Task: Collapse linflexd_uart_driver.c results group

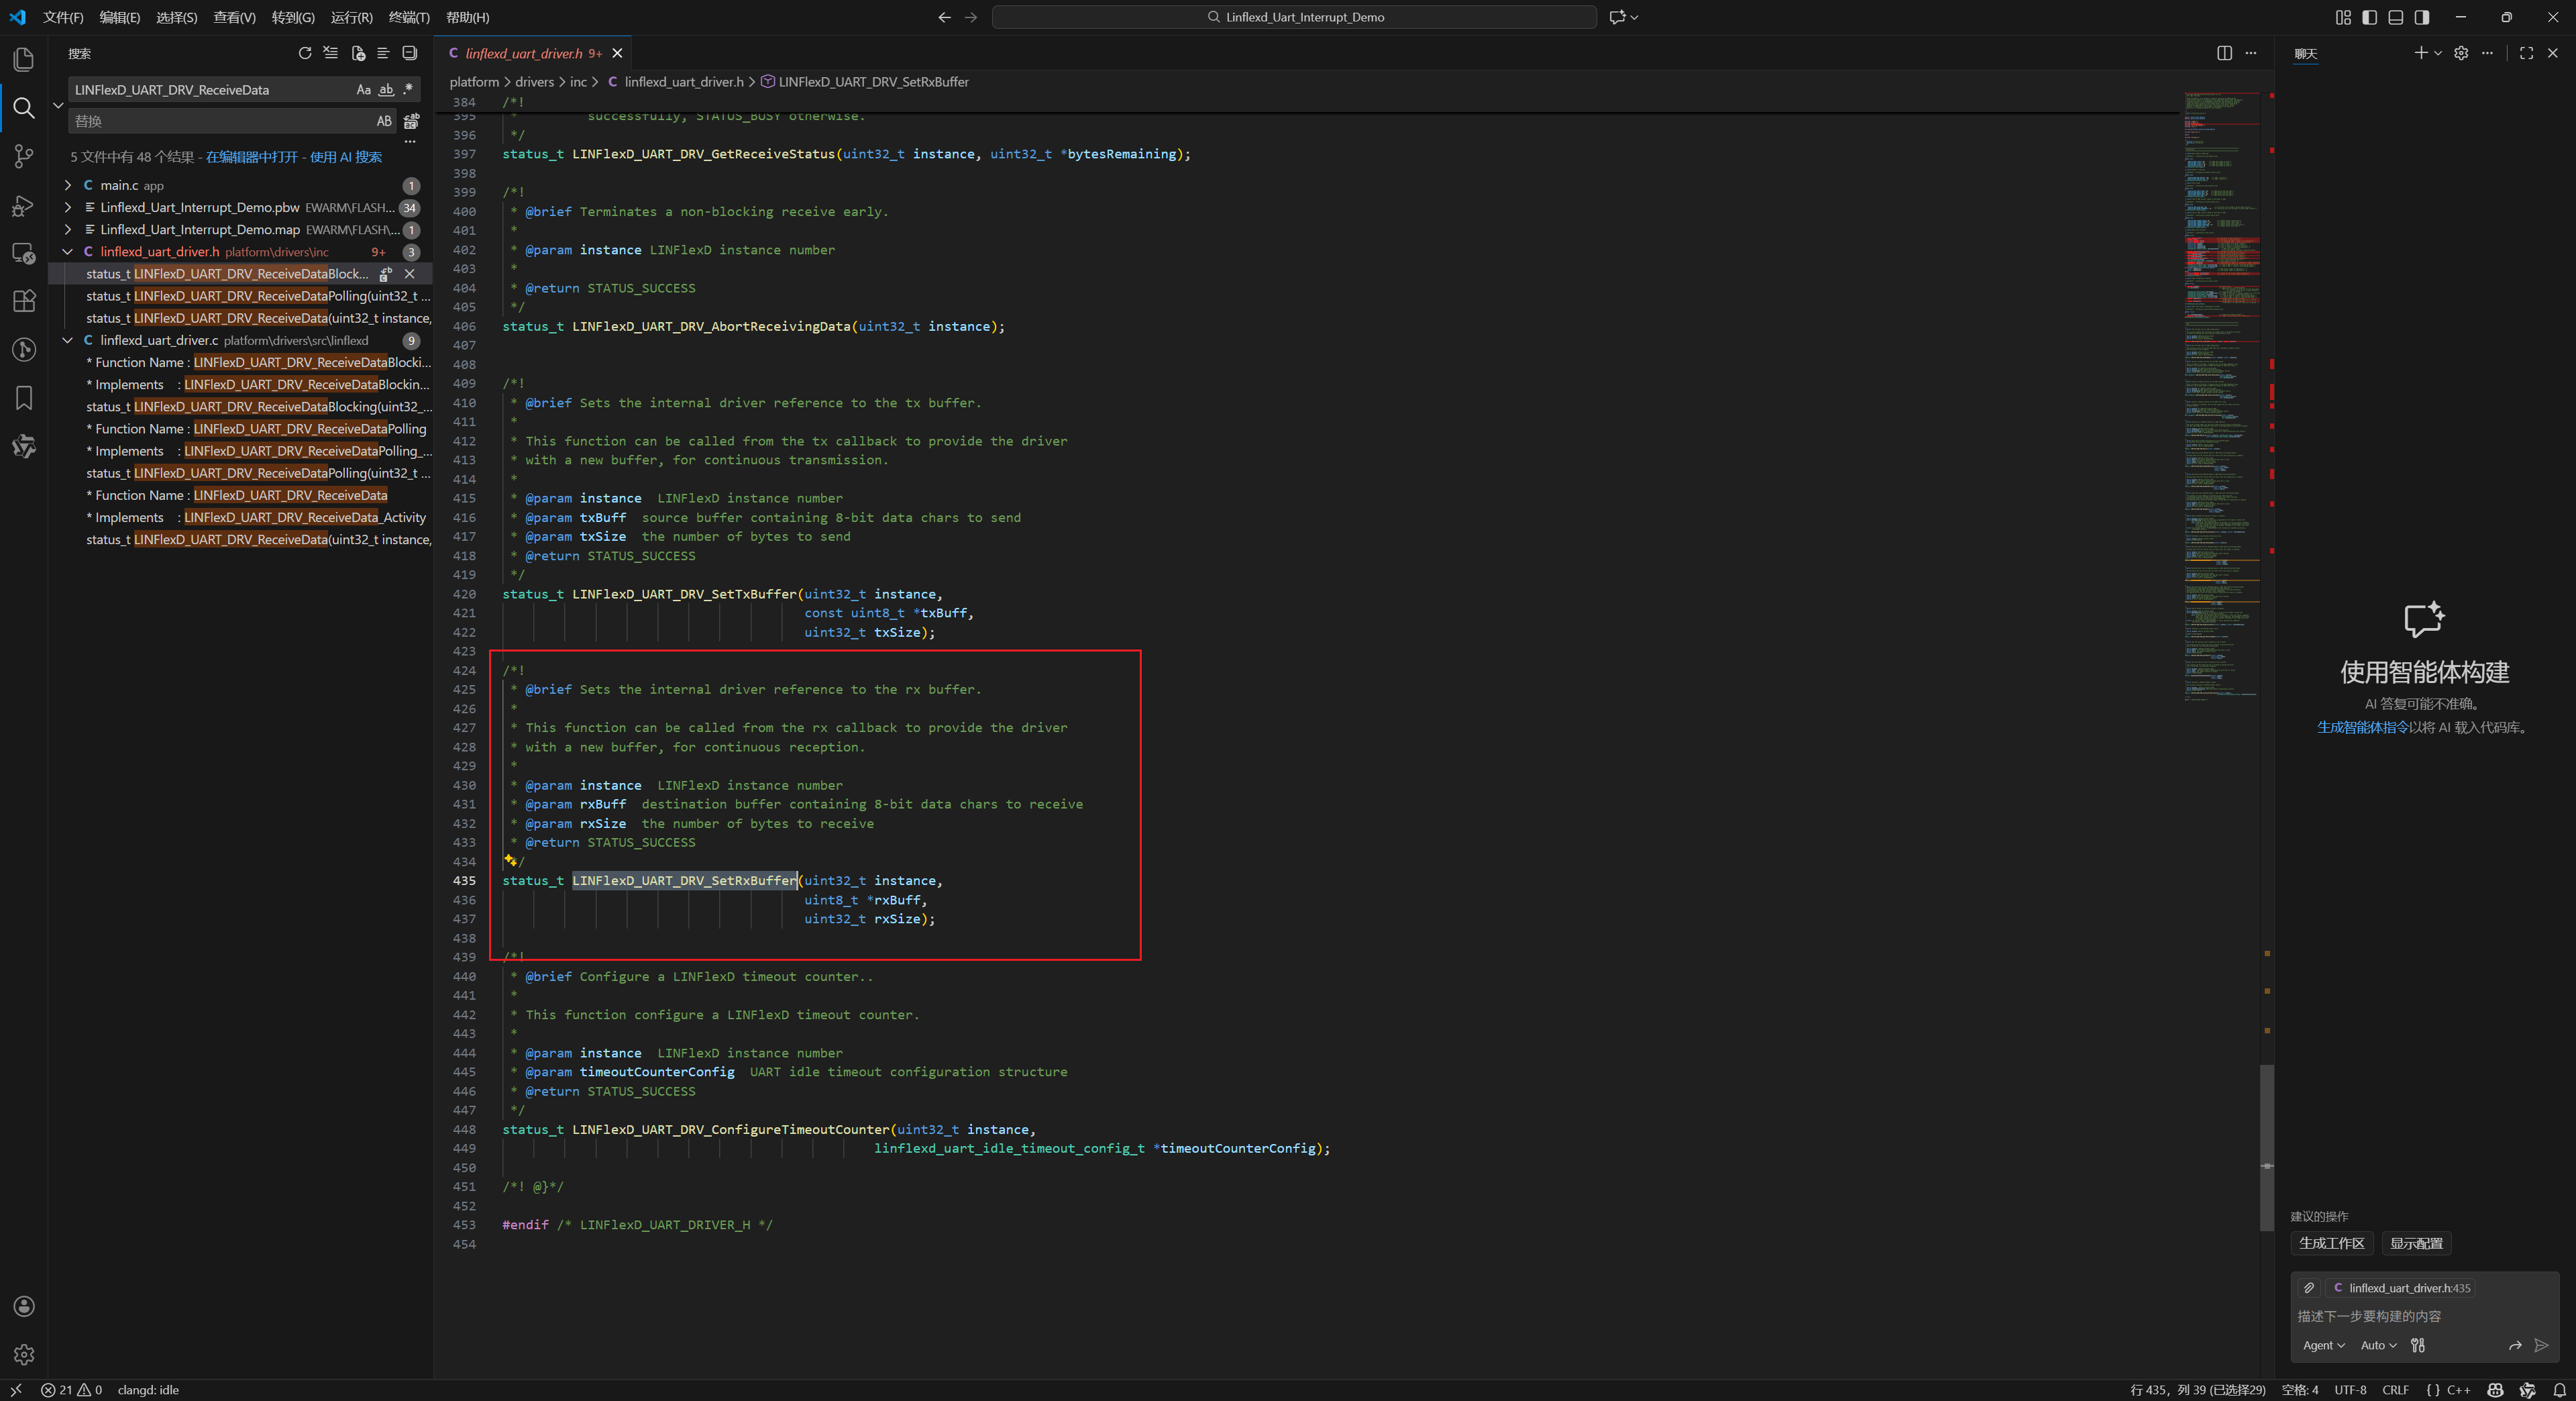Action: coord(68,340)
